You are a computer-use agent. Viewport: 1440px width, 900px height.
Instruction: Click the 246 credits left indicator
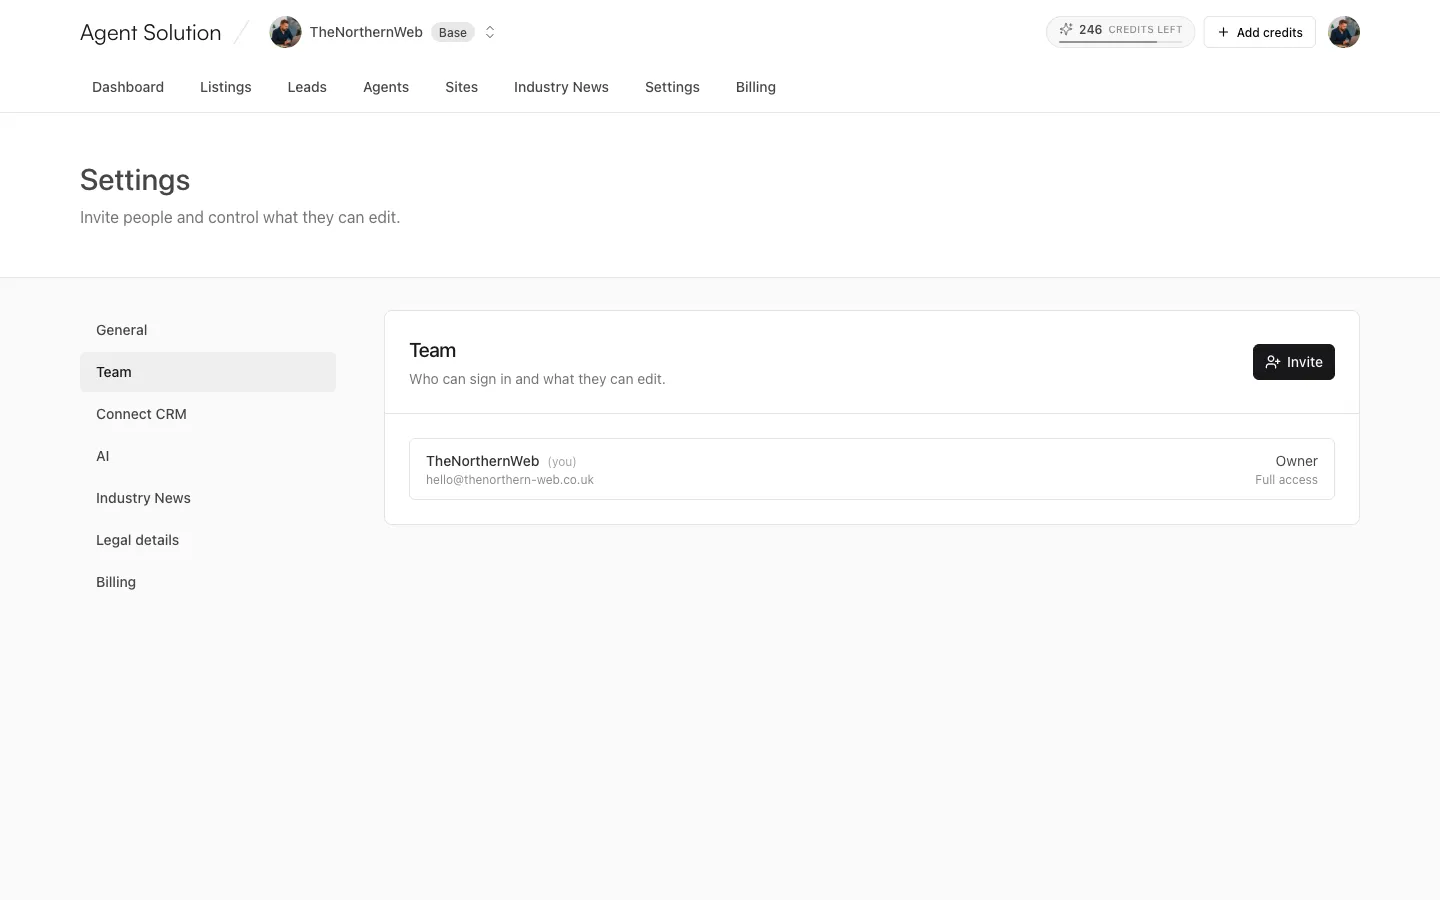point(1120,31)
